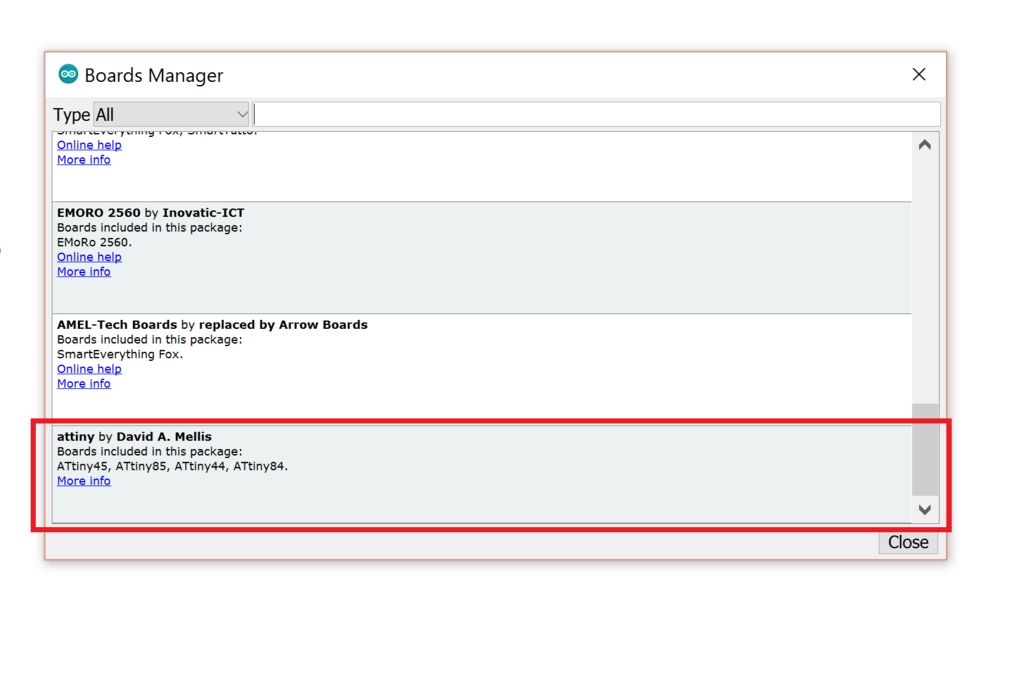Open More info for EMORO 2560
Screen dimensions: 1024x673
click(x=84, y=272)
